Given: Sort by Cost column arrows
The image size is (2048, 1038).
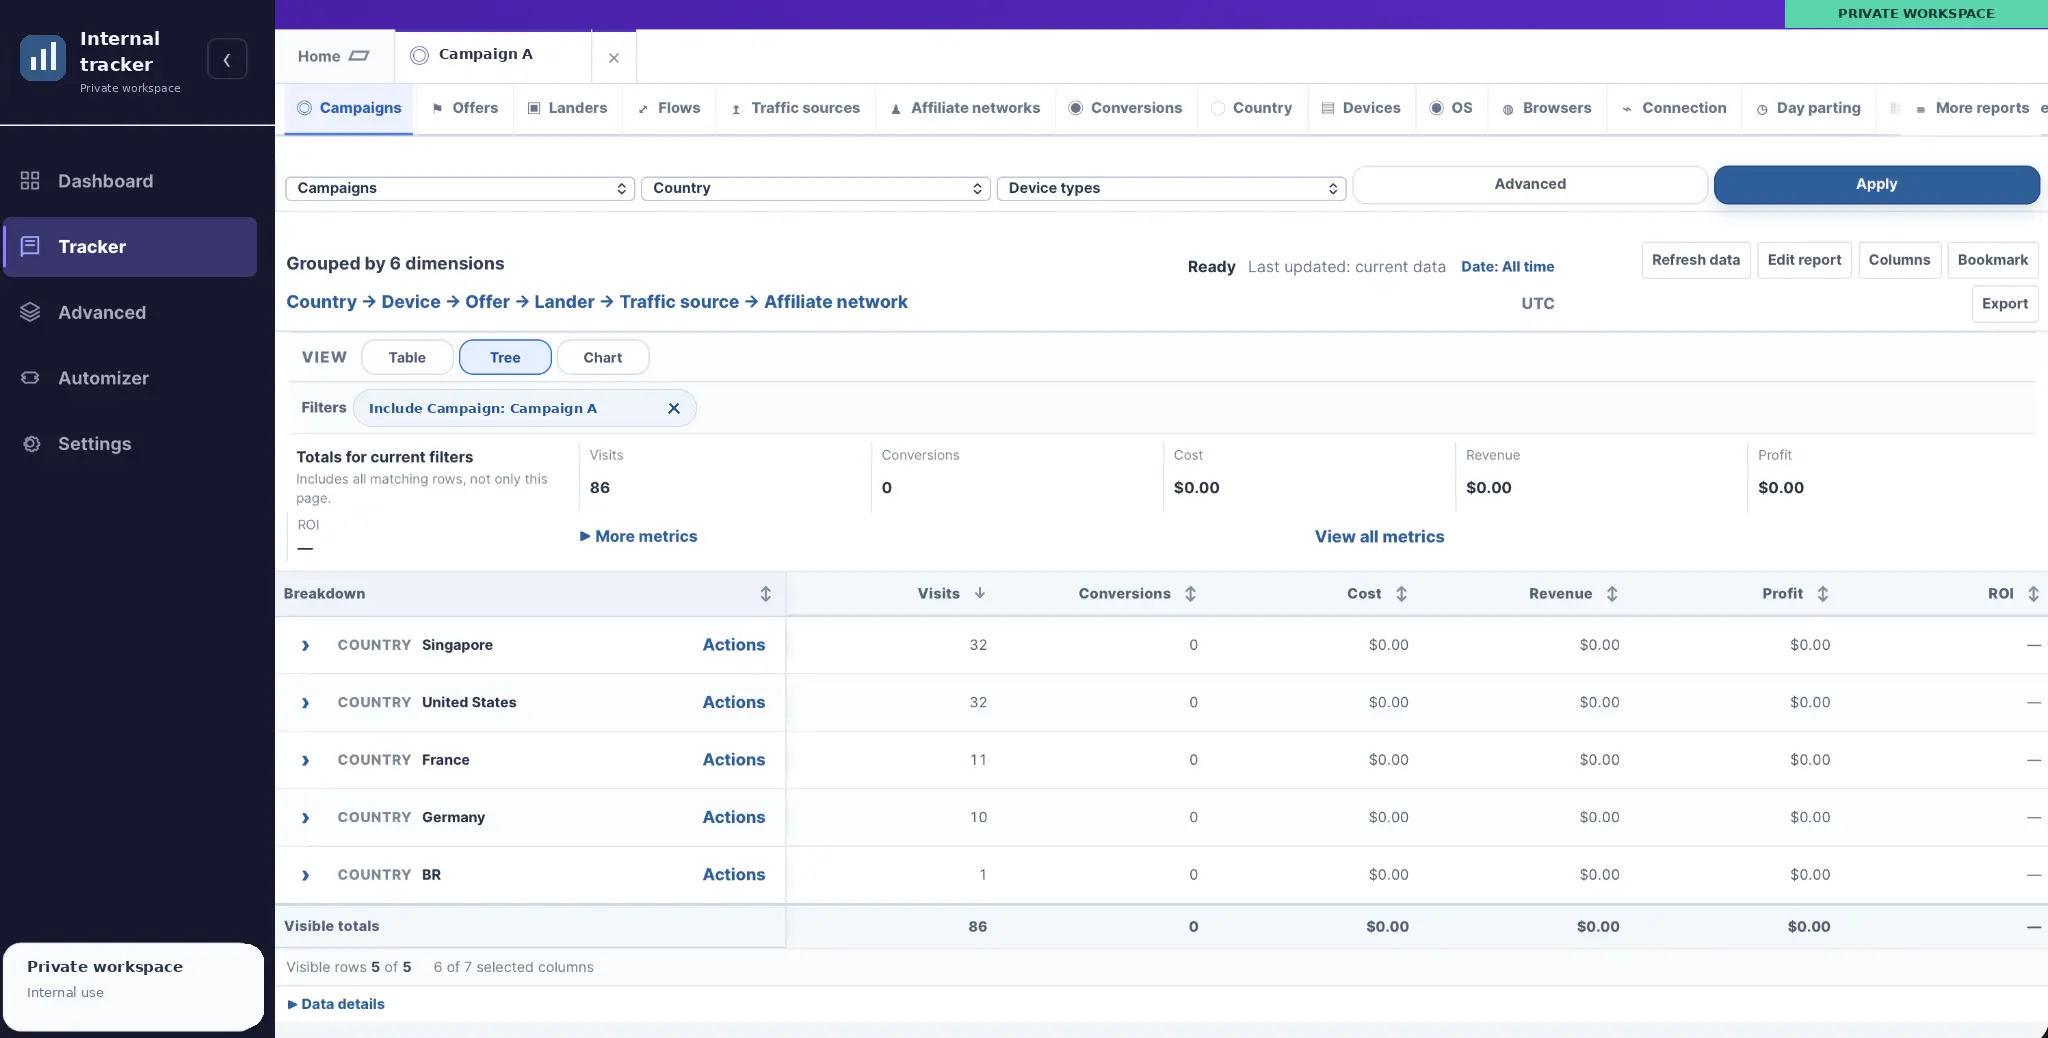Looking at the screenshot, I should tap(1401, 594).
